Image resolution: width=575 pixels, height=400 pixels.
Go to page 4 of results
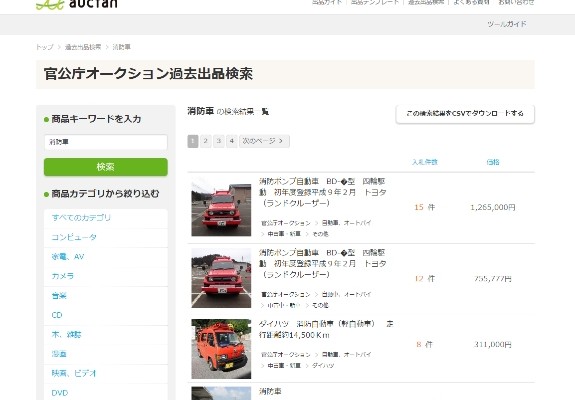[232, 141]
